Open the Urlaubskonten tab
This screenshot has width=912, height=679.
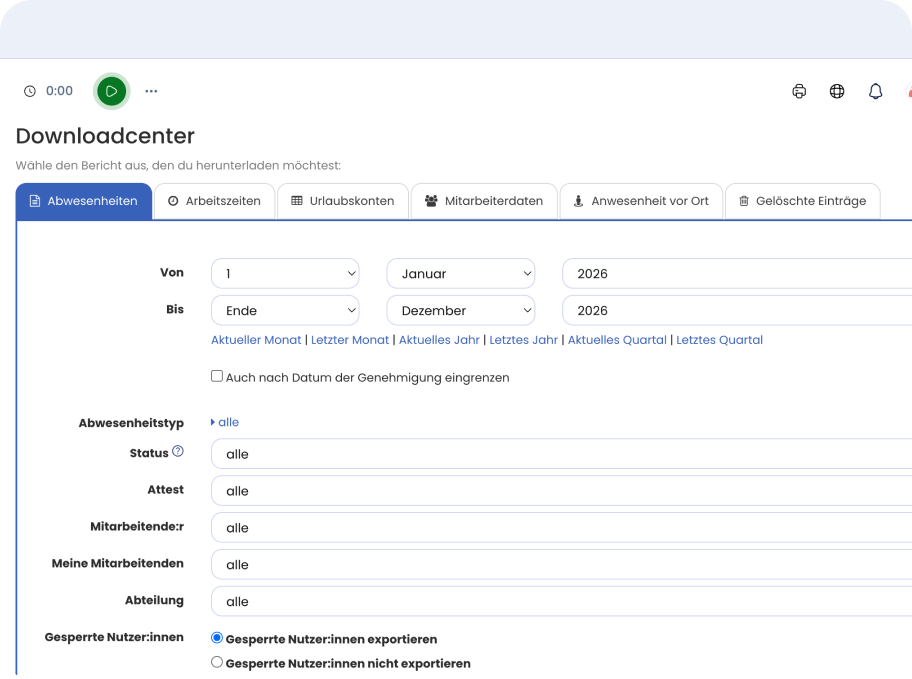point(343,201)
